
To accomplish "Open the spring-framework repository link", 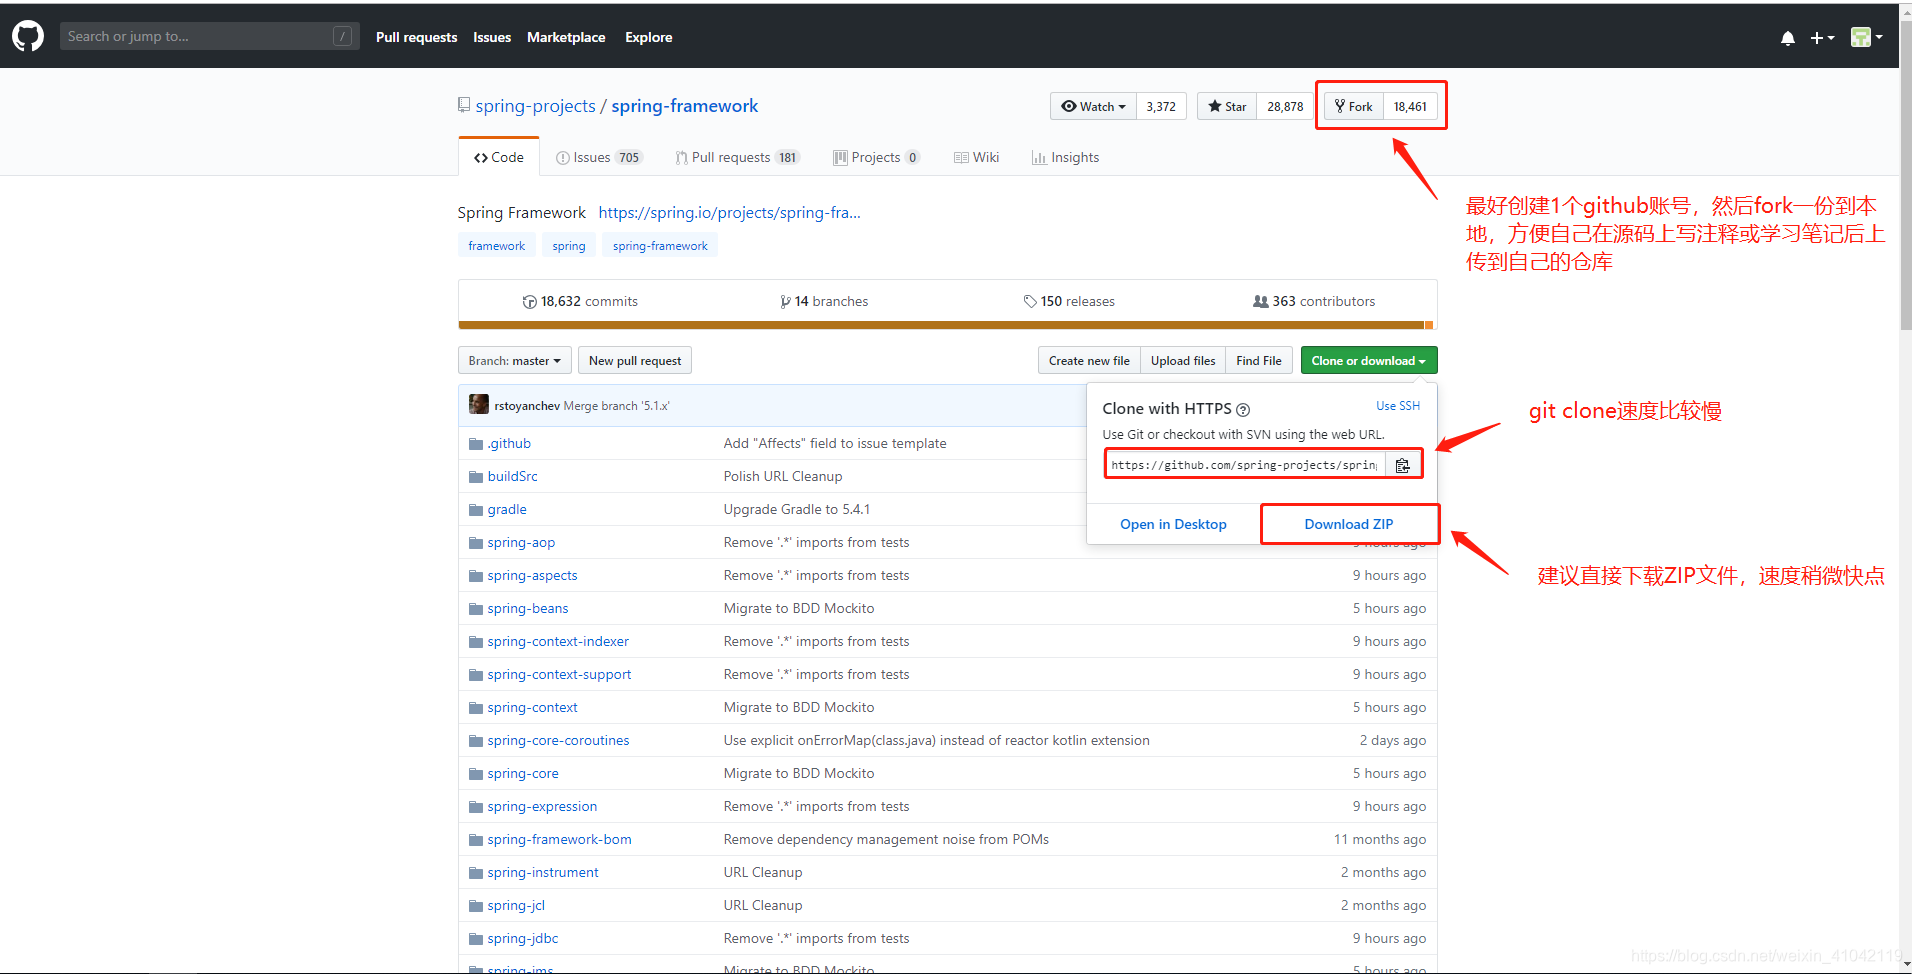I will pyautogui.click(x=685, y=106).
